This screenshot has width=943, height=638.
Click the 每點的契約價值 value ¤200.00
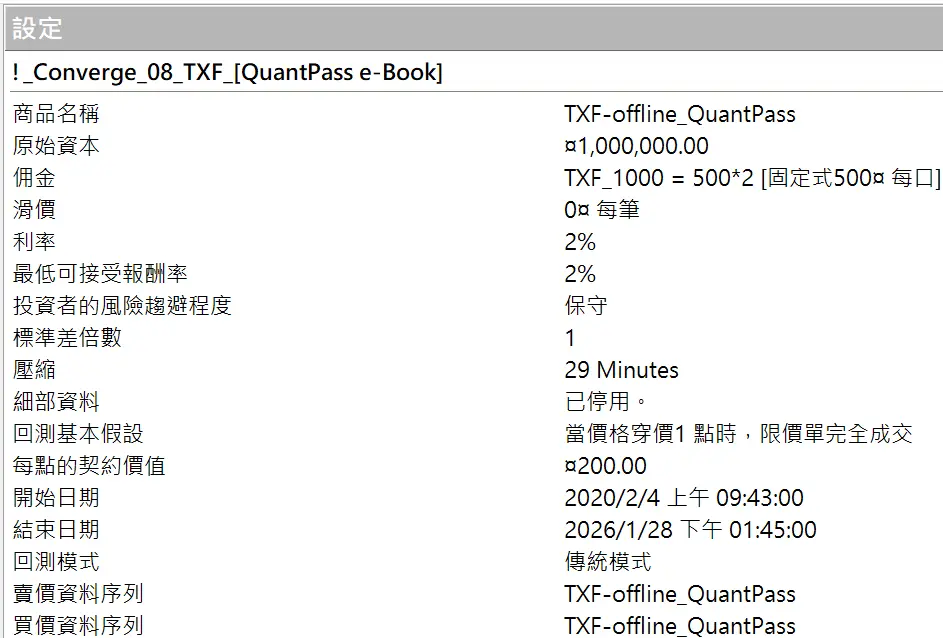pyautogui.click(x=605, y=466)
